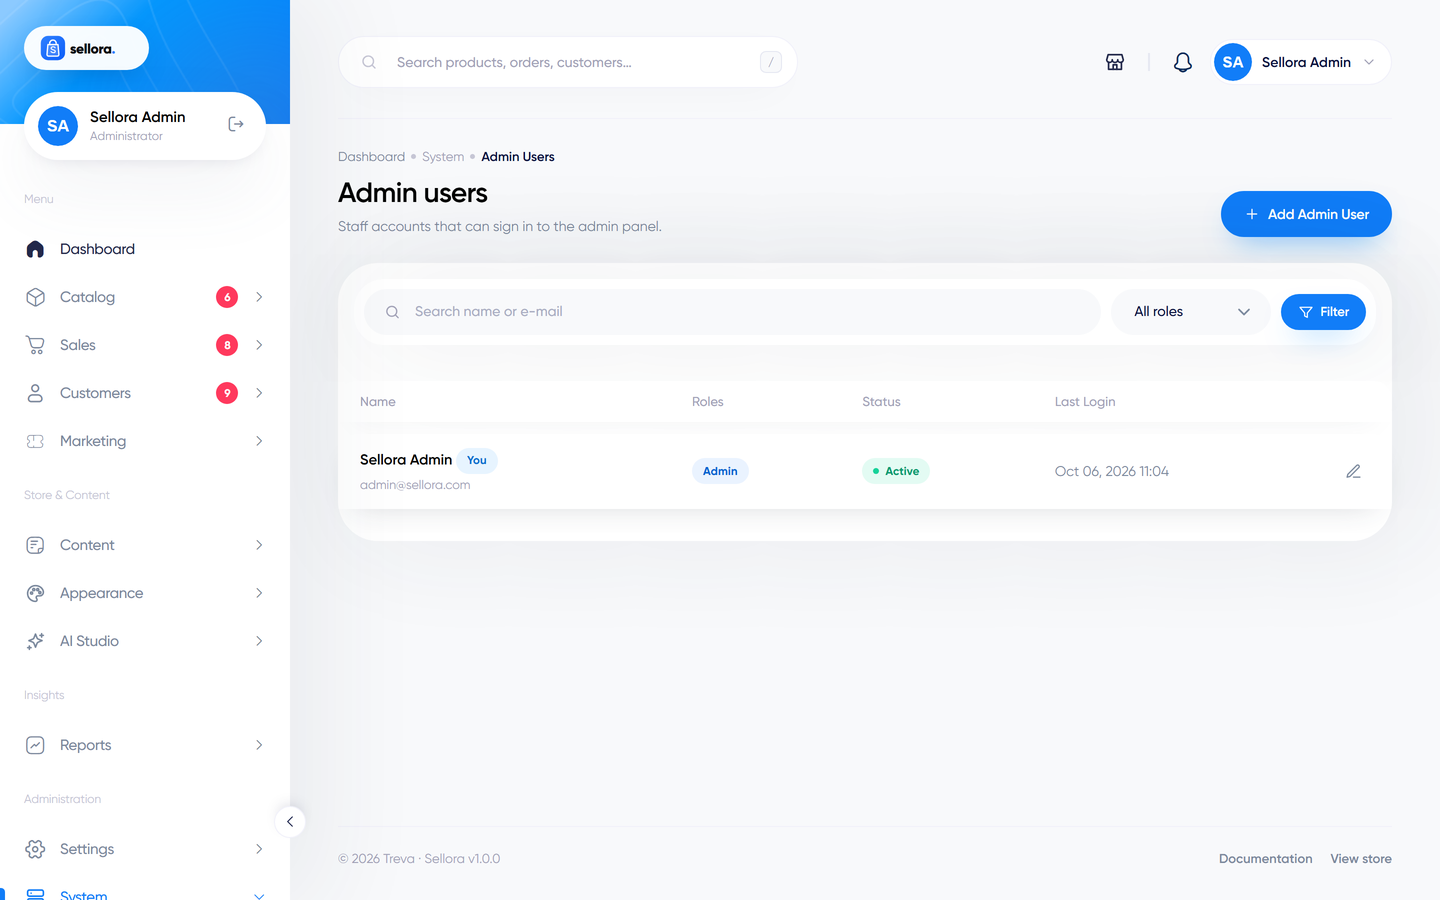Click the AI Studio sparkle icon
The height and width of the screenshot is (900, 1440).
[x=35, y=641]
